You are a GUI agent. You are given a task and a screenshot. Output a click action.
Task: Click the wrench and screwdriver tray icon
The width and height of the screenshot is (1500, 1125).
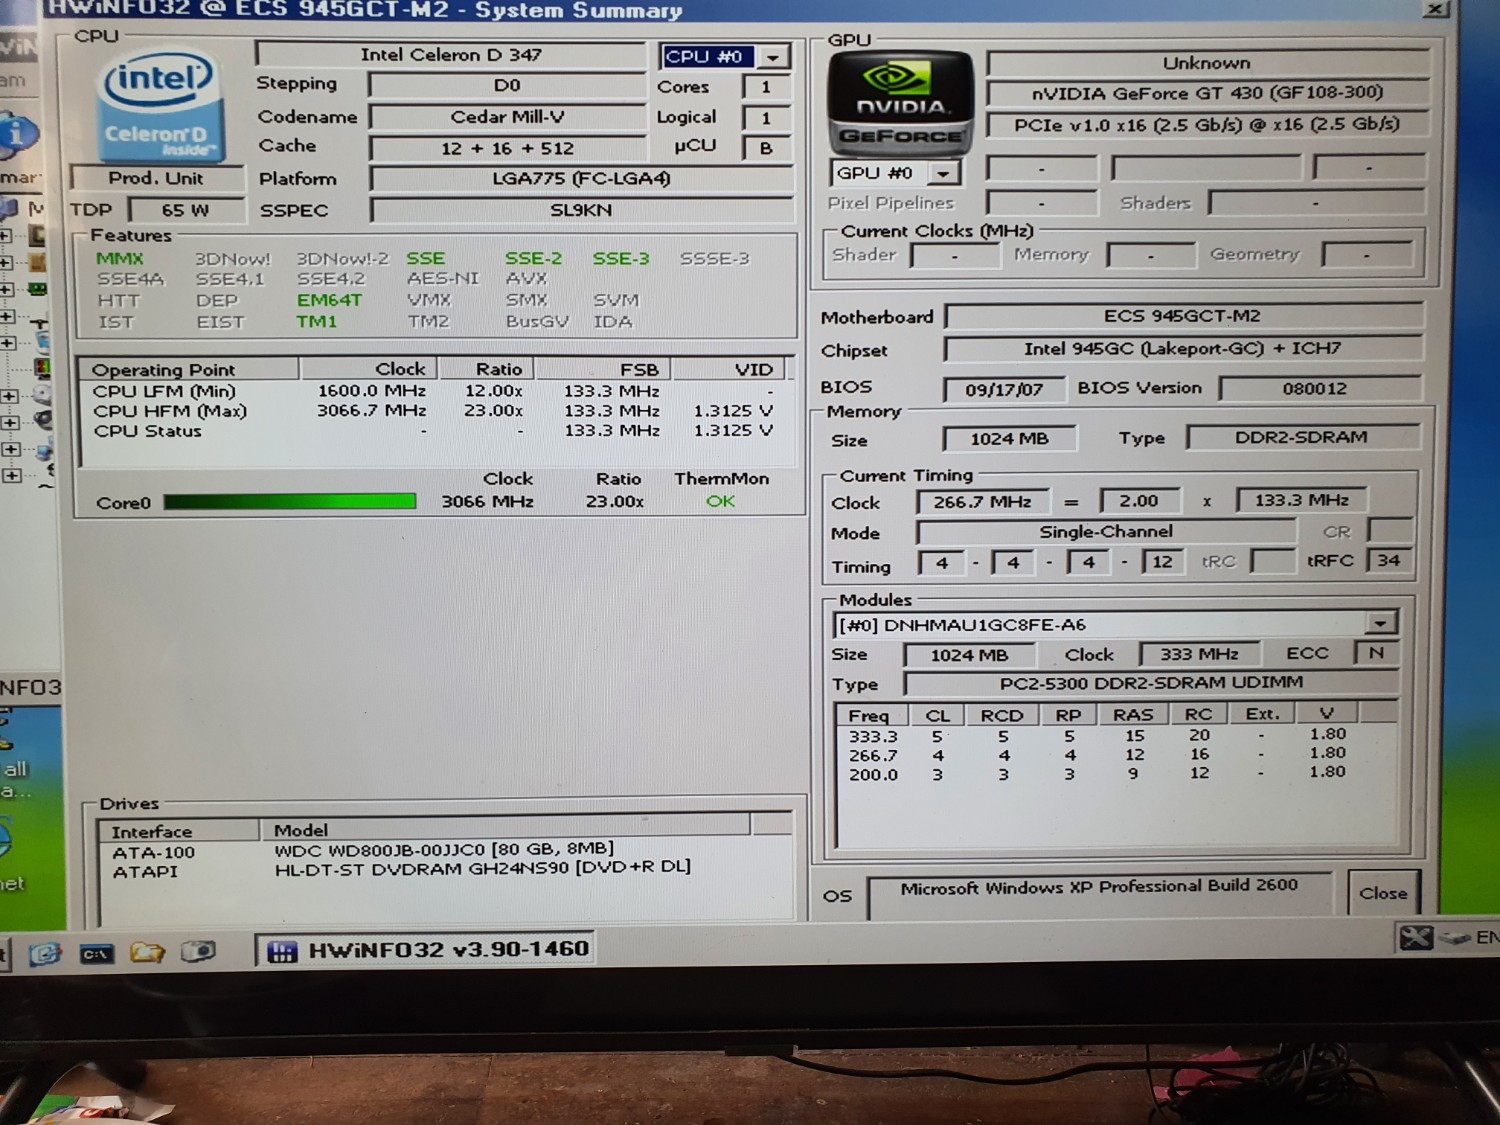point(1416,938)
